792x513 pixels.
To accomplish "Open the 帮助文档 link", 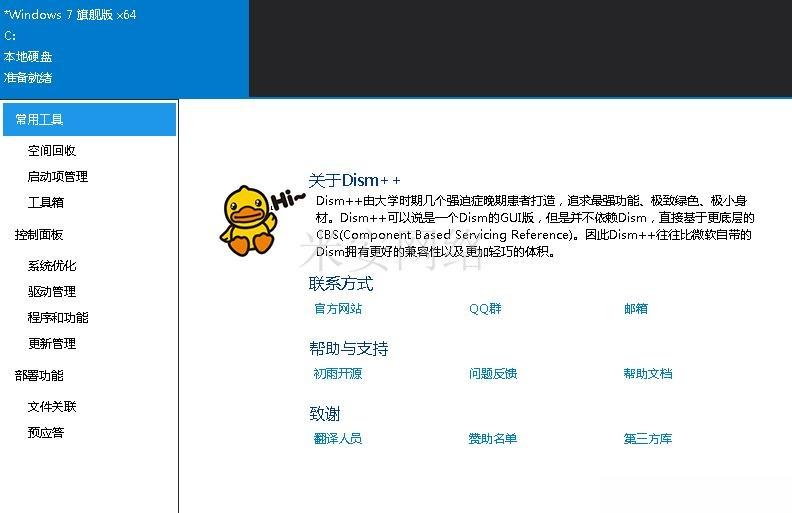I will point(648,374).
